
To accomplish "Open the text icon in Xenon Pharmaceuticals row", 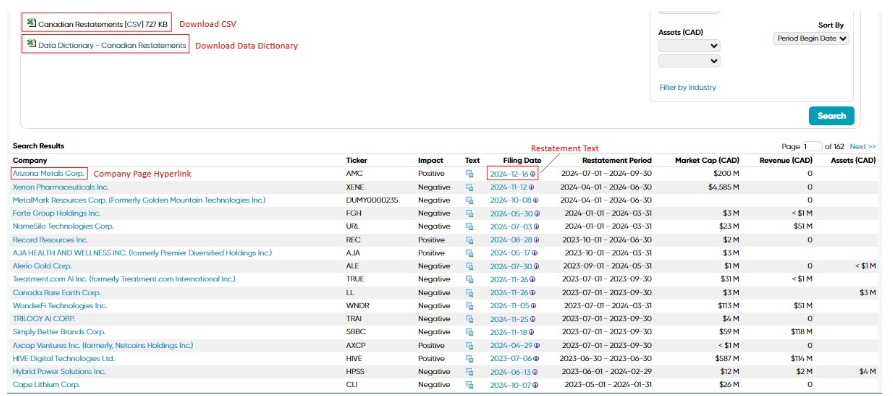I will 469,187.
